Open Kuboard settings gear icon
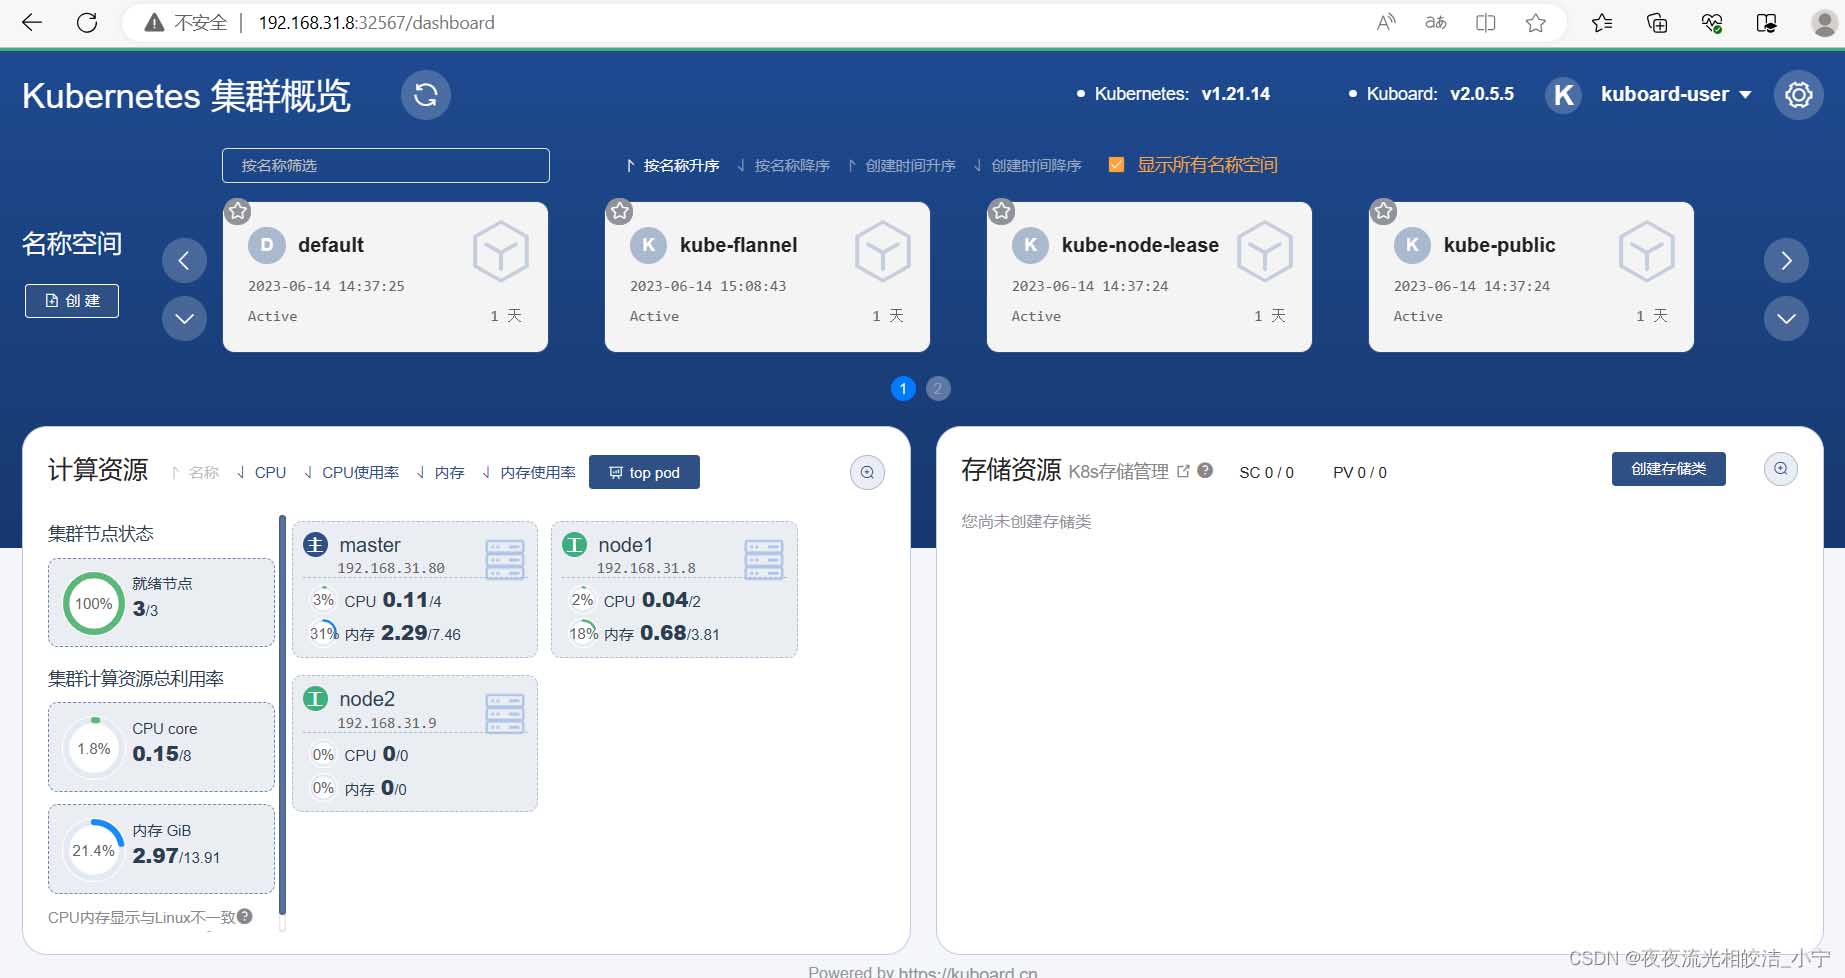 1799,95
